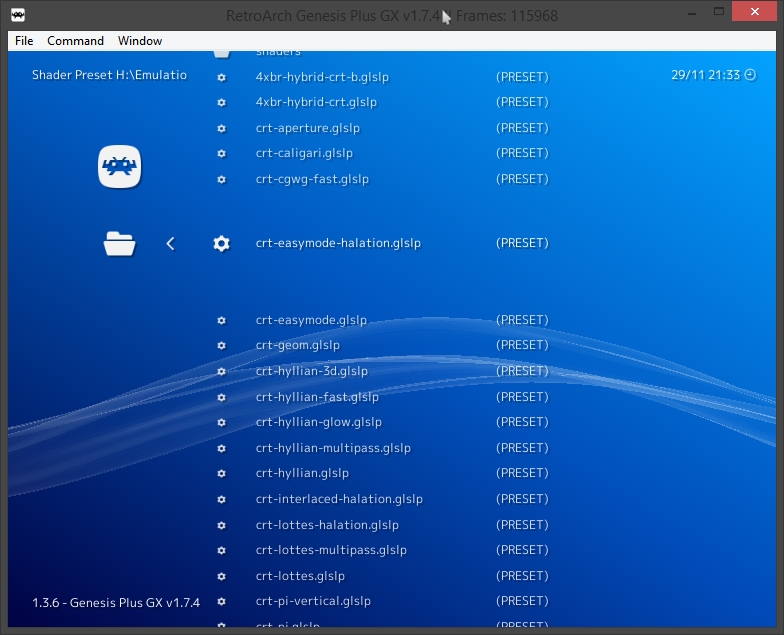Click gear icon beside crt-hyllian-3d.glslp
This screenshot has height=635, width=784.
222,372
